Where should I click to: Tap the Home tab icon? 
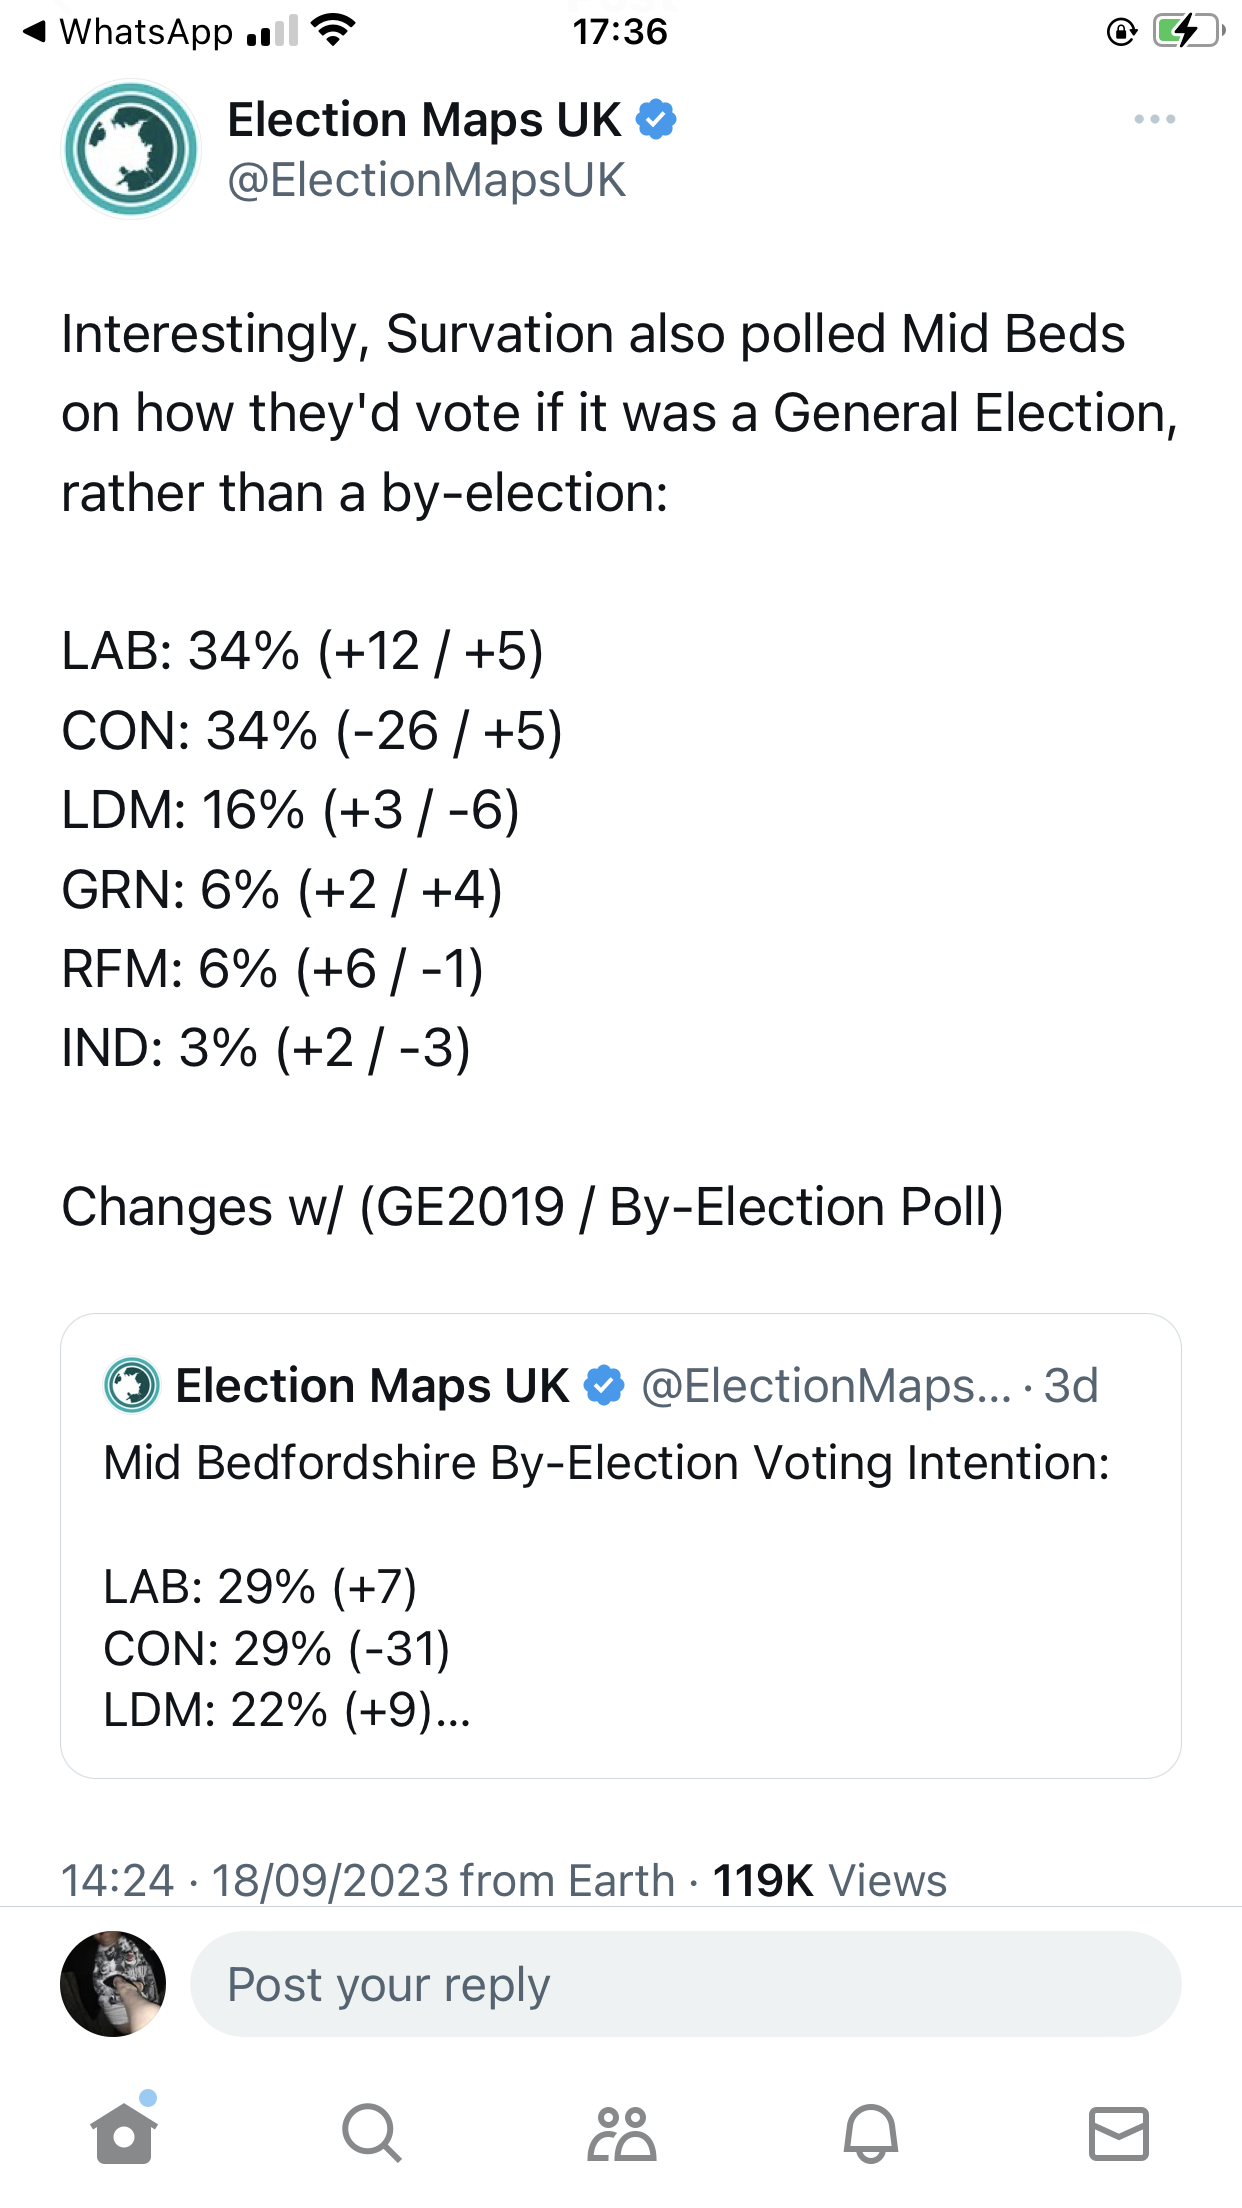[x=124, y=2133]
